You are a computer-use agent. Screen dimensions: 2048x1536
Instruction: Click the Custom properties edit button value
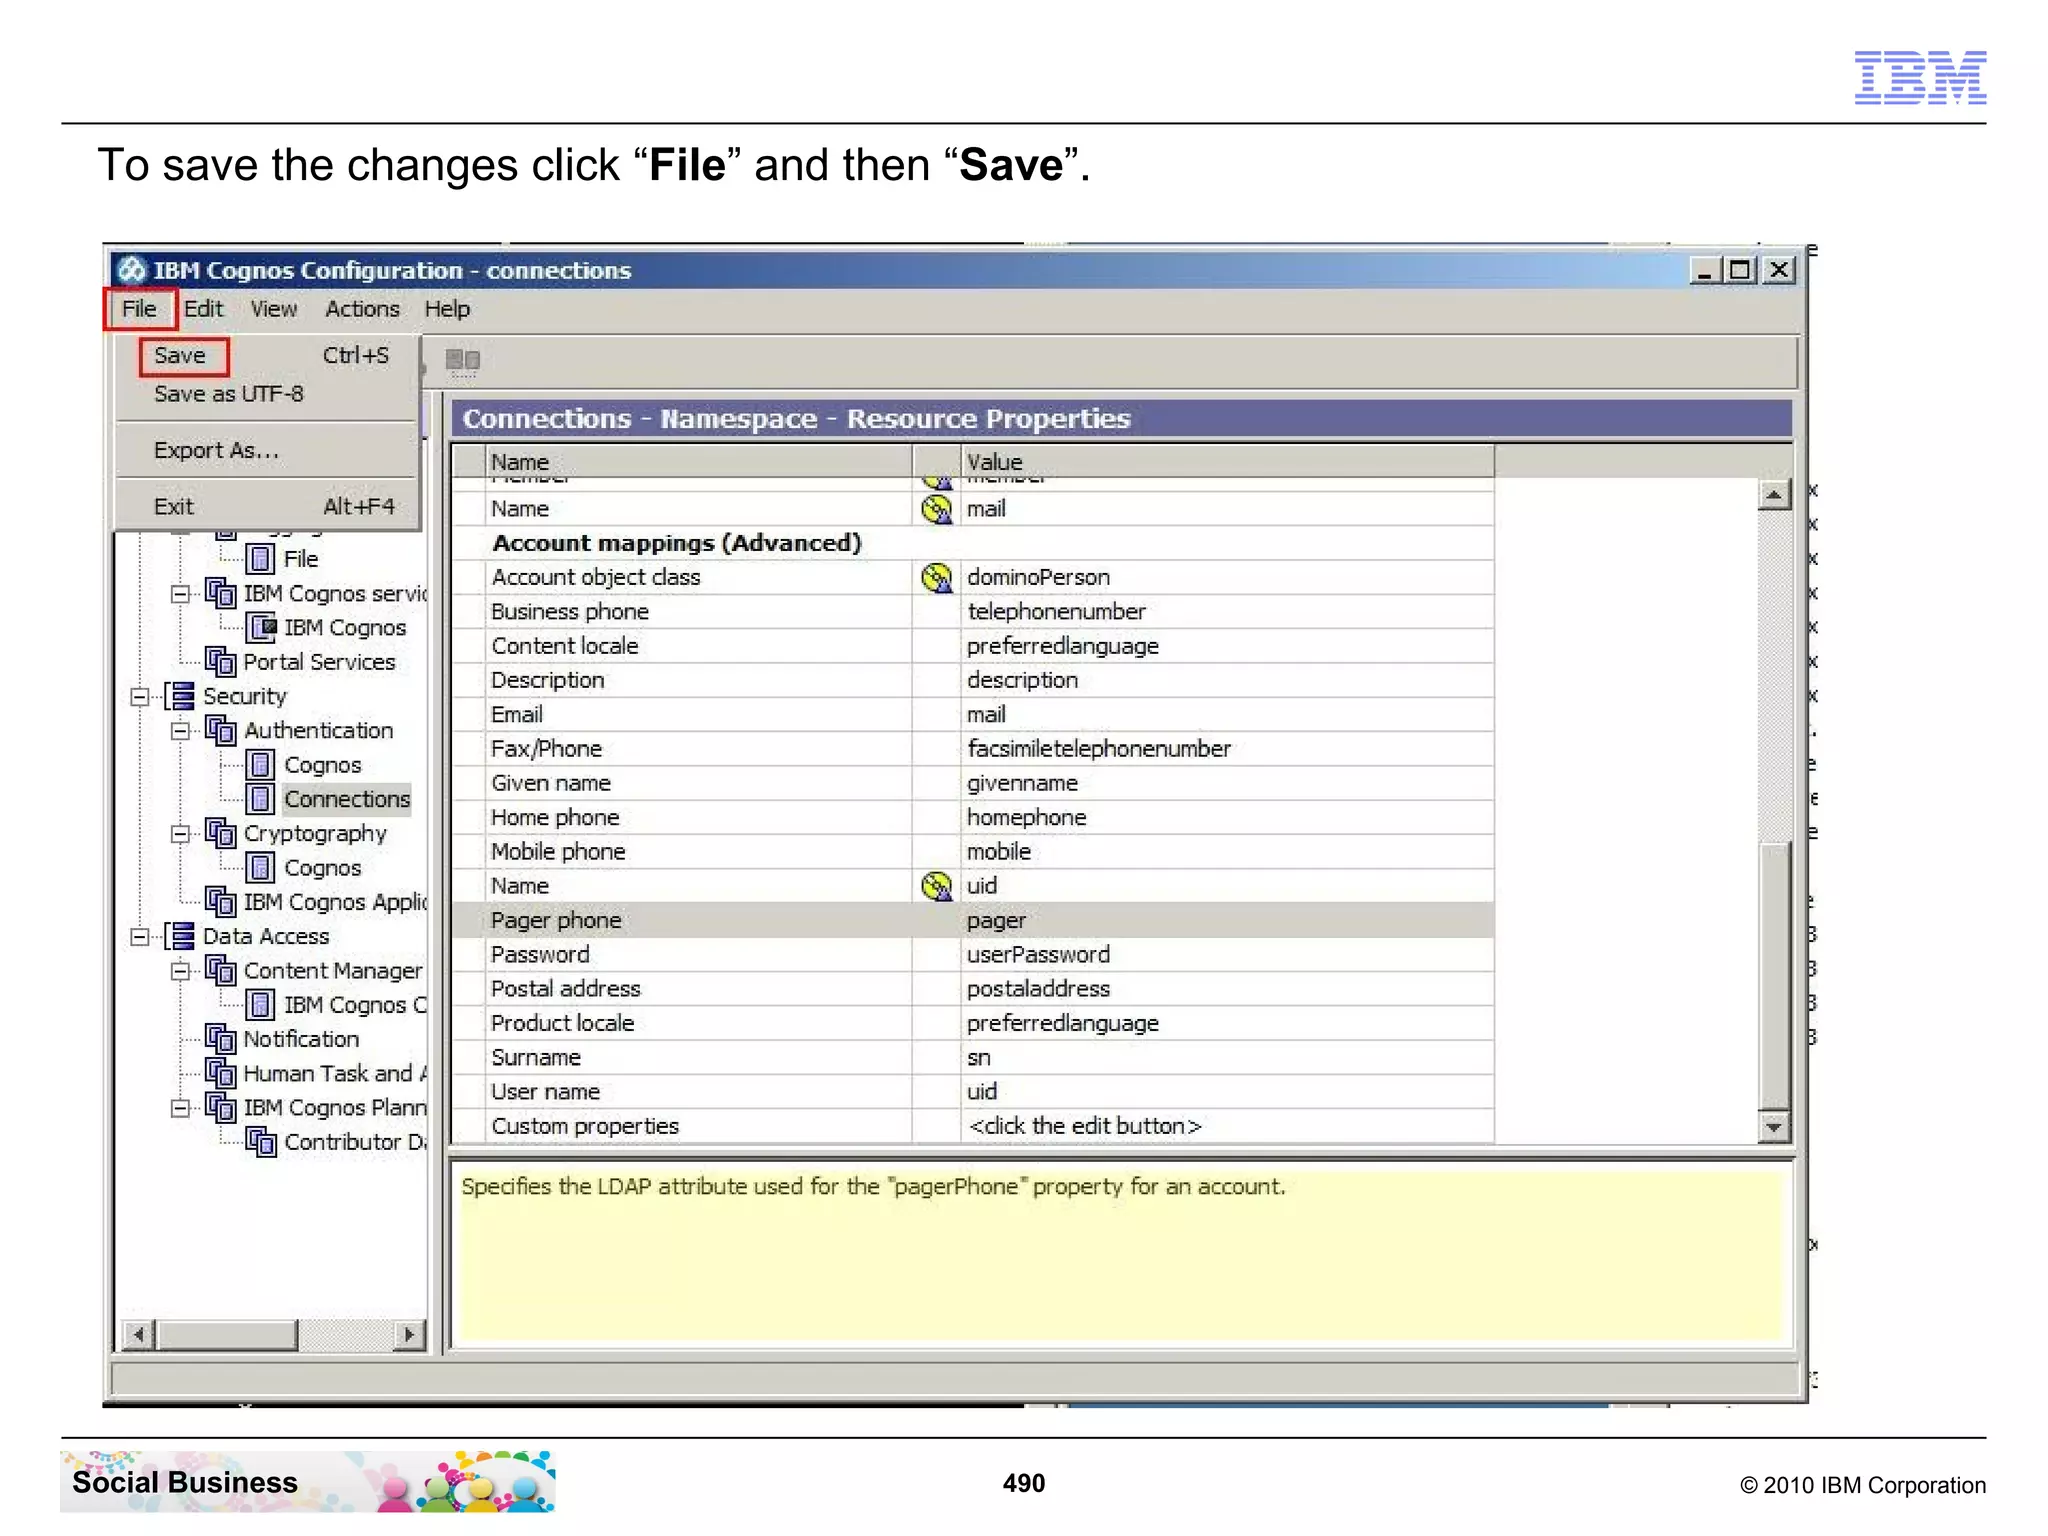[x=1227, y=1126]
